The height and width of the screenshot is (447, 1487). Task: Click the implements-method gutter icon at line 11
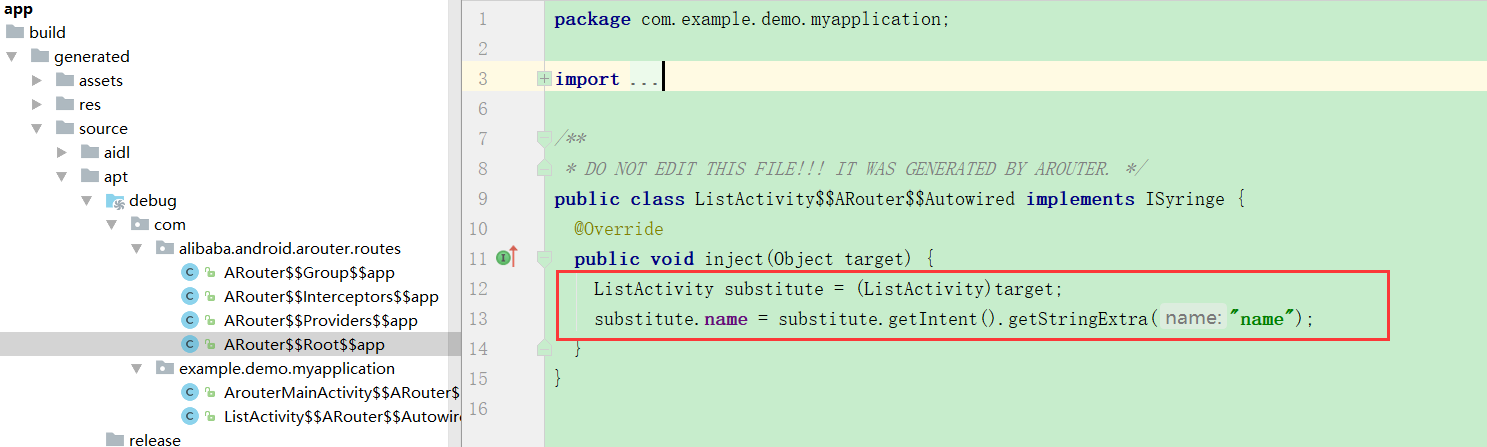pos(506,258)
